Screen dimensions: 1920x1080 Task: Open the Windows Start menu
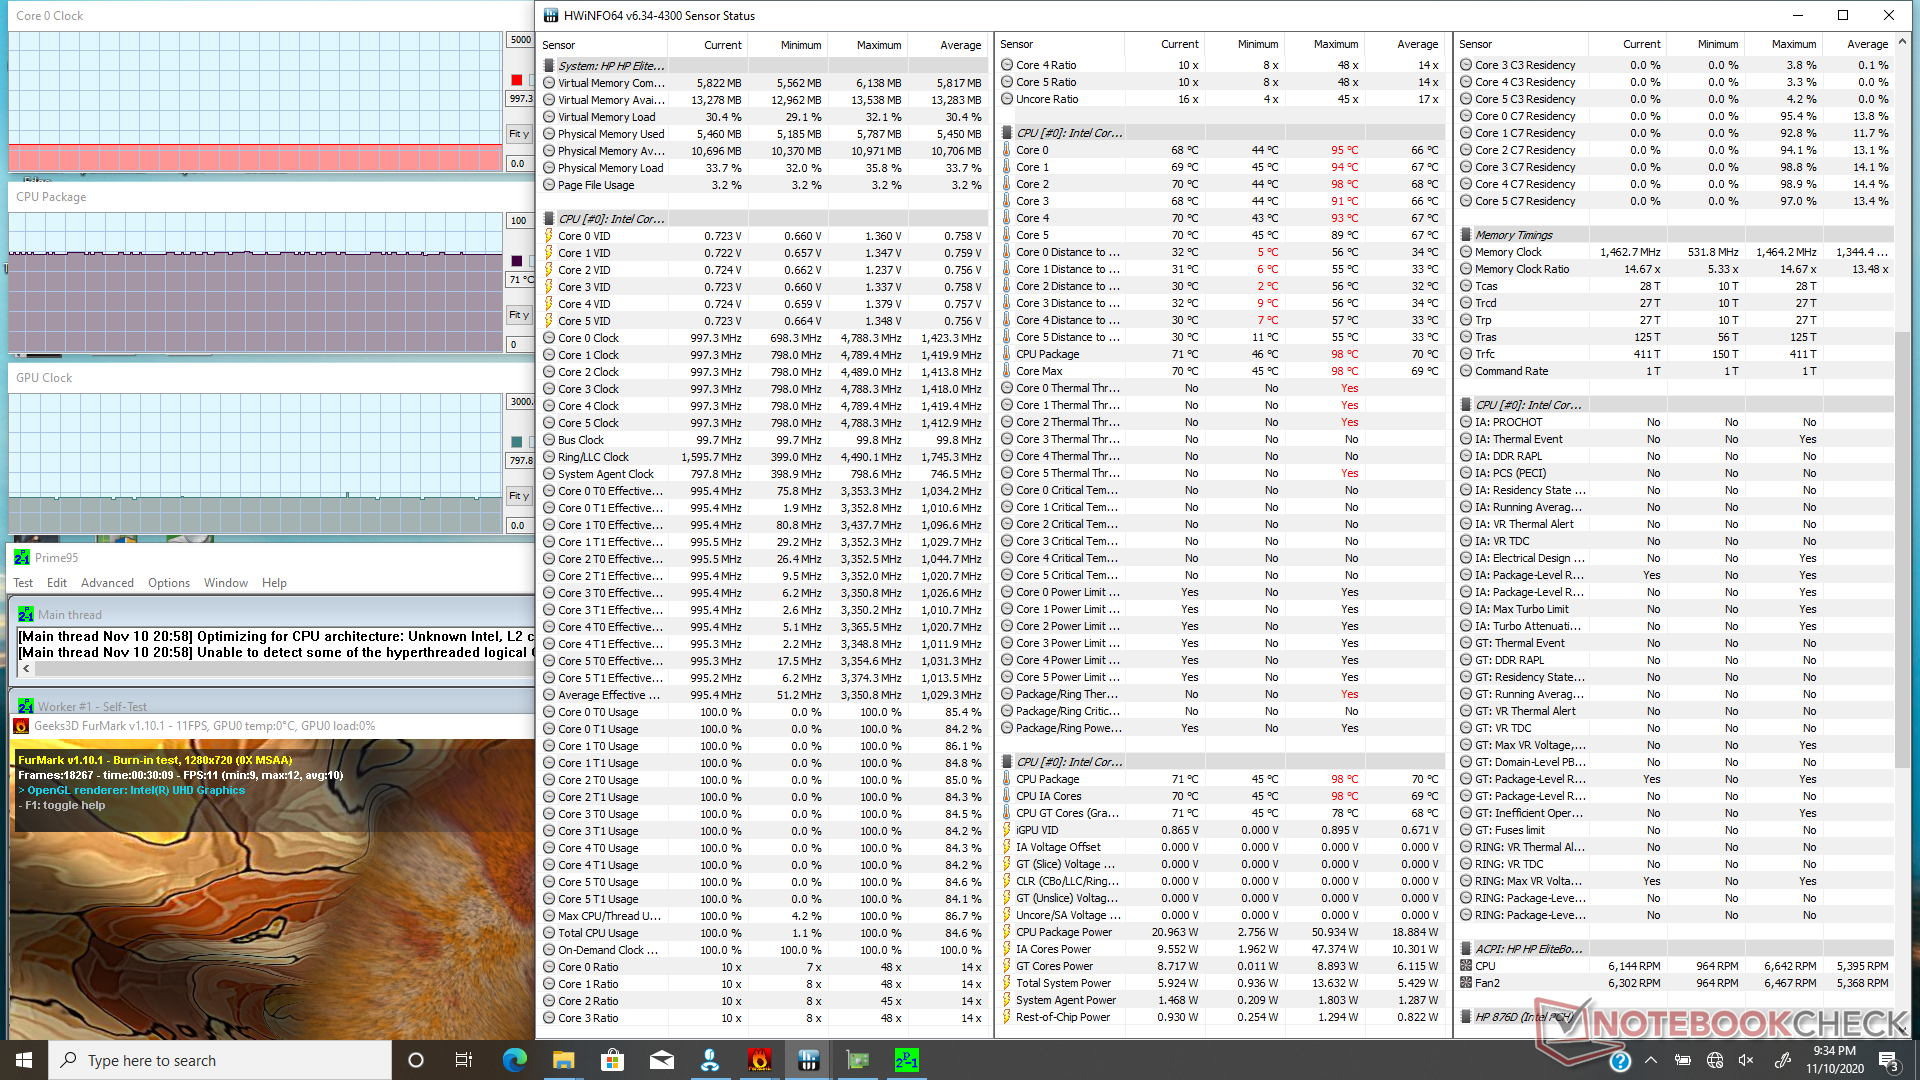click(x=24, y=1060)
